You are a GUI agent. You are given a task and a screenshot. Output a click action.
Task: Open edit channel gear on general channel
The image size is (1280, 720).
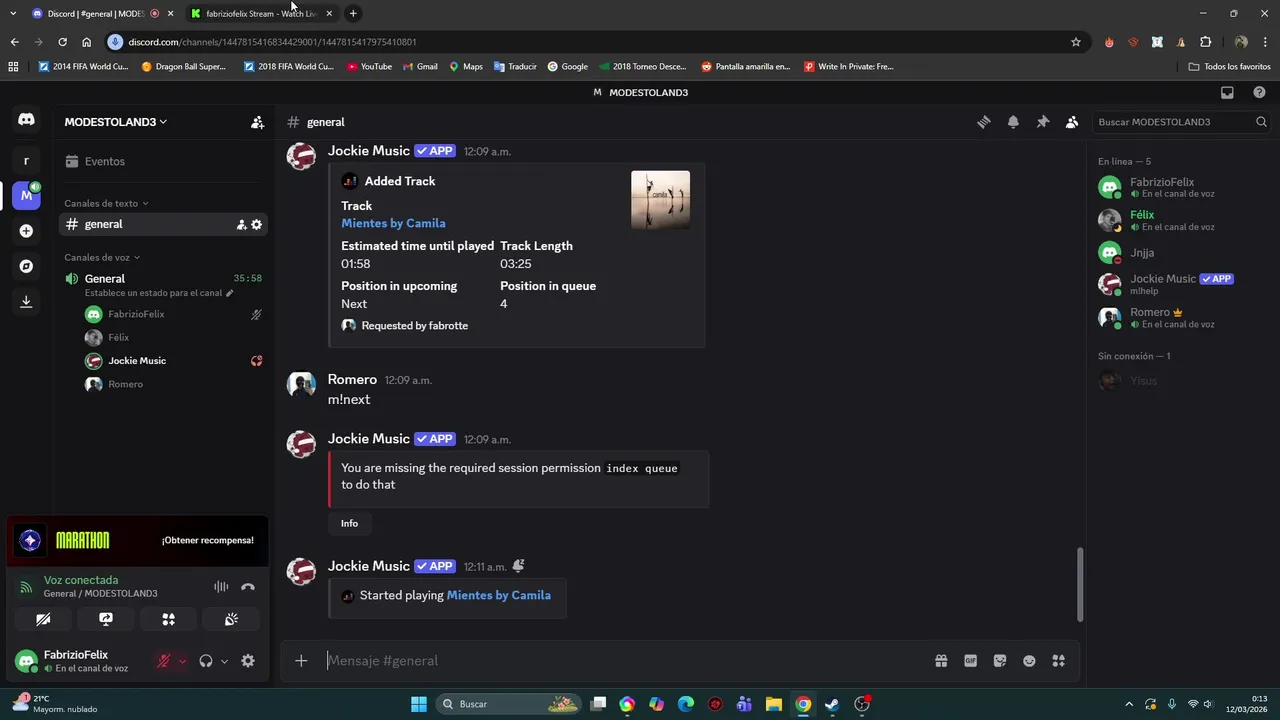click(x=256, y=225)
